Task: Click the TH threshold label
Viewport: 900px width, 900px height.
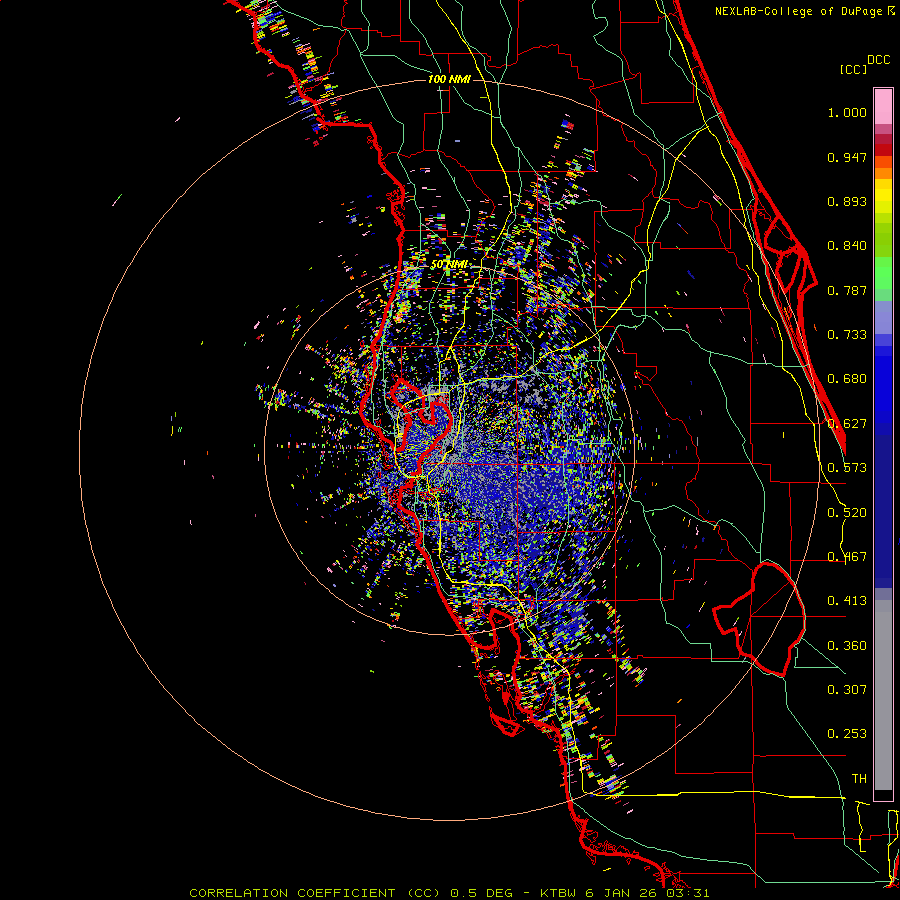Action: [859, 779]
